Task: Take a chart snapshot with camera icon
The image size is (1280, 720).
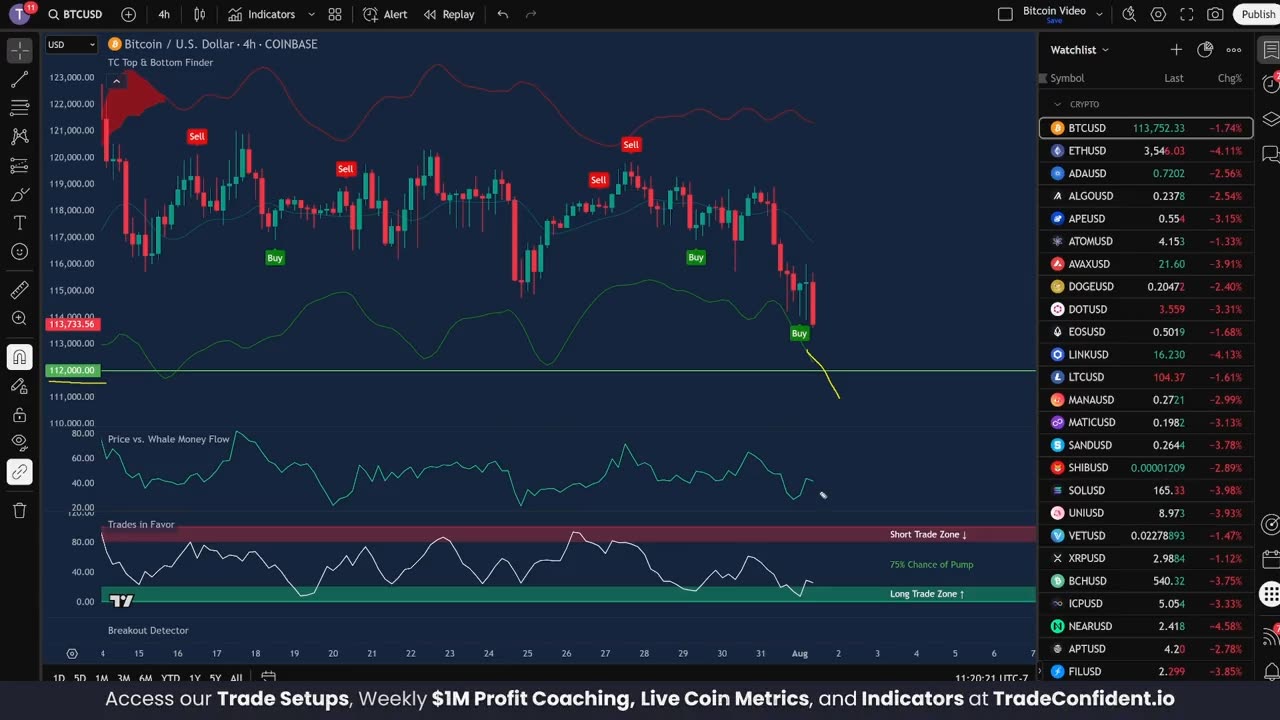Action: point(1215,14)
